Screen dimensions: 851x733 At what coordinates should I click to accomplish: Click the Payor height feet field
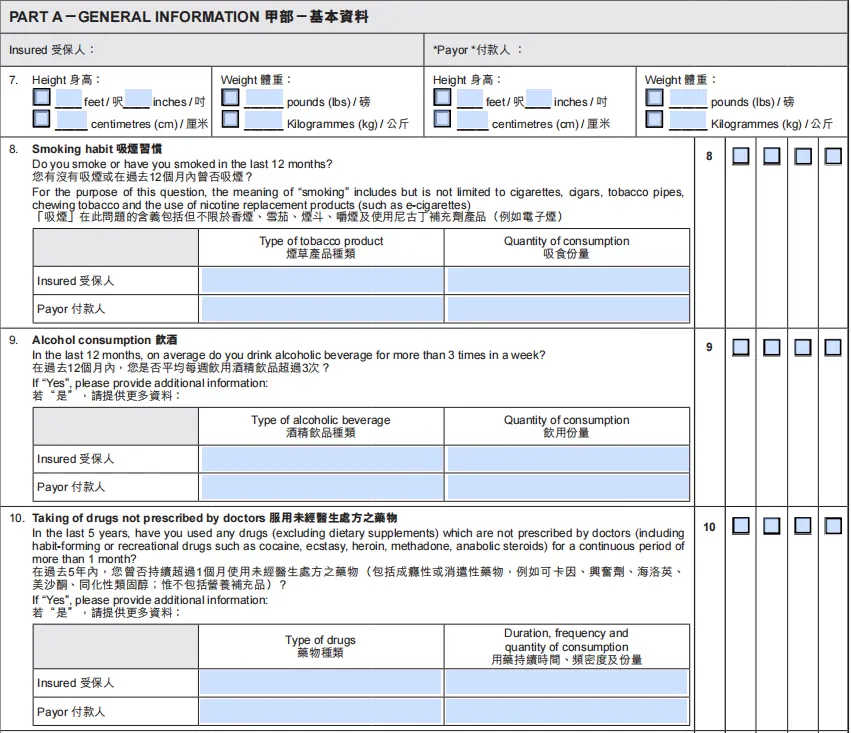coord(470,99)
